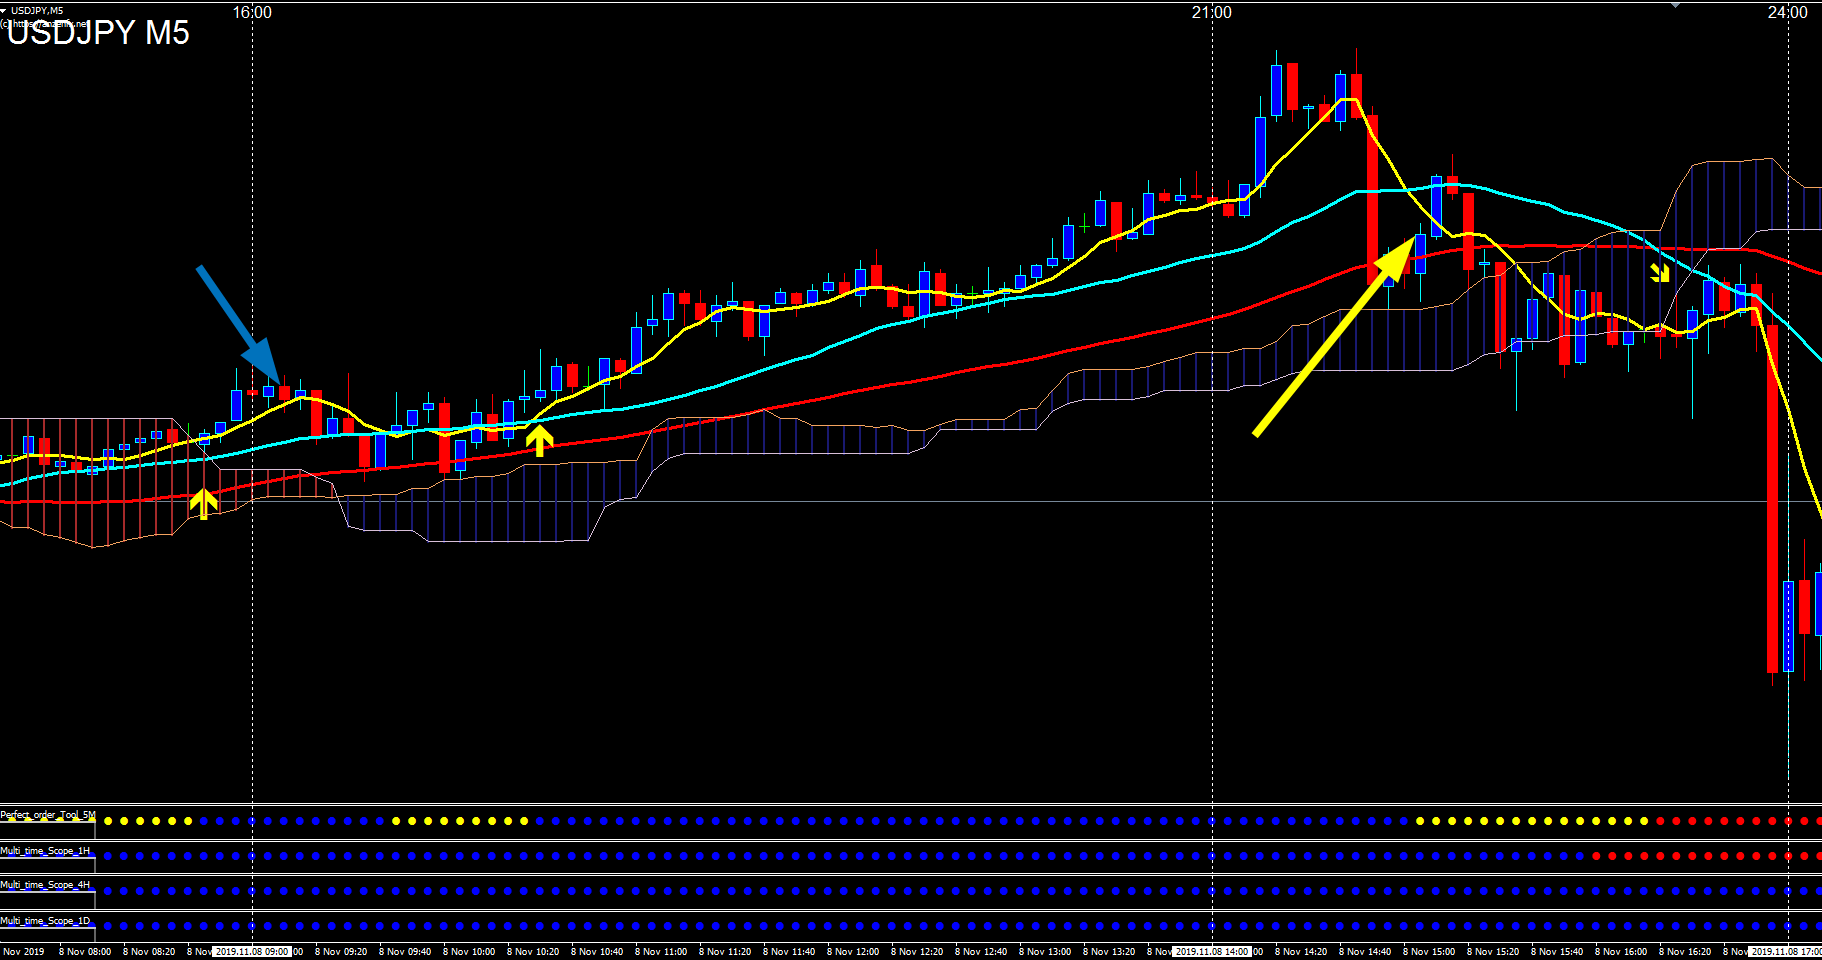Click the 8 Nov 13:20 time label
This screenshot has width=1822, height=960.
pyautogui.click(x=1109, y=952)
